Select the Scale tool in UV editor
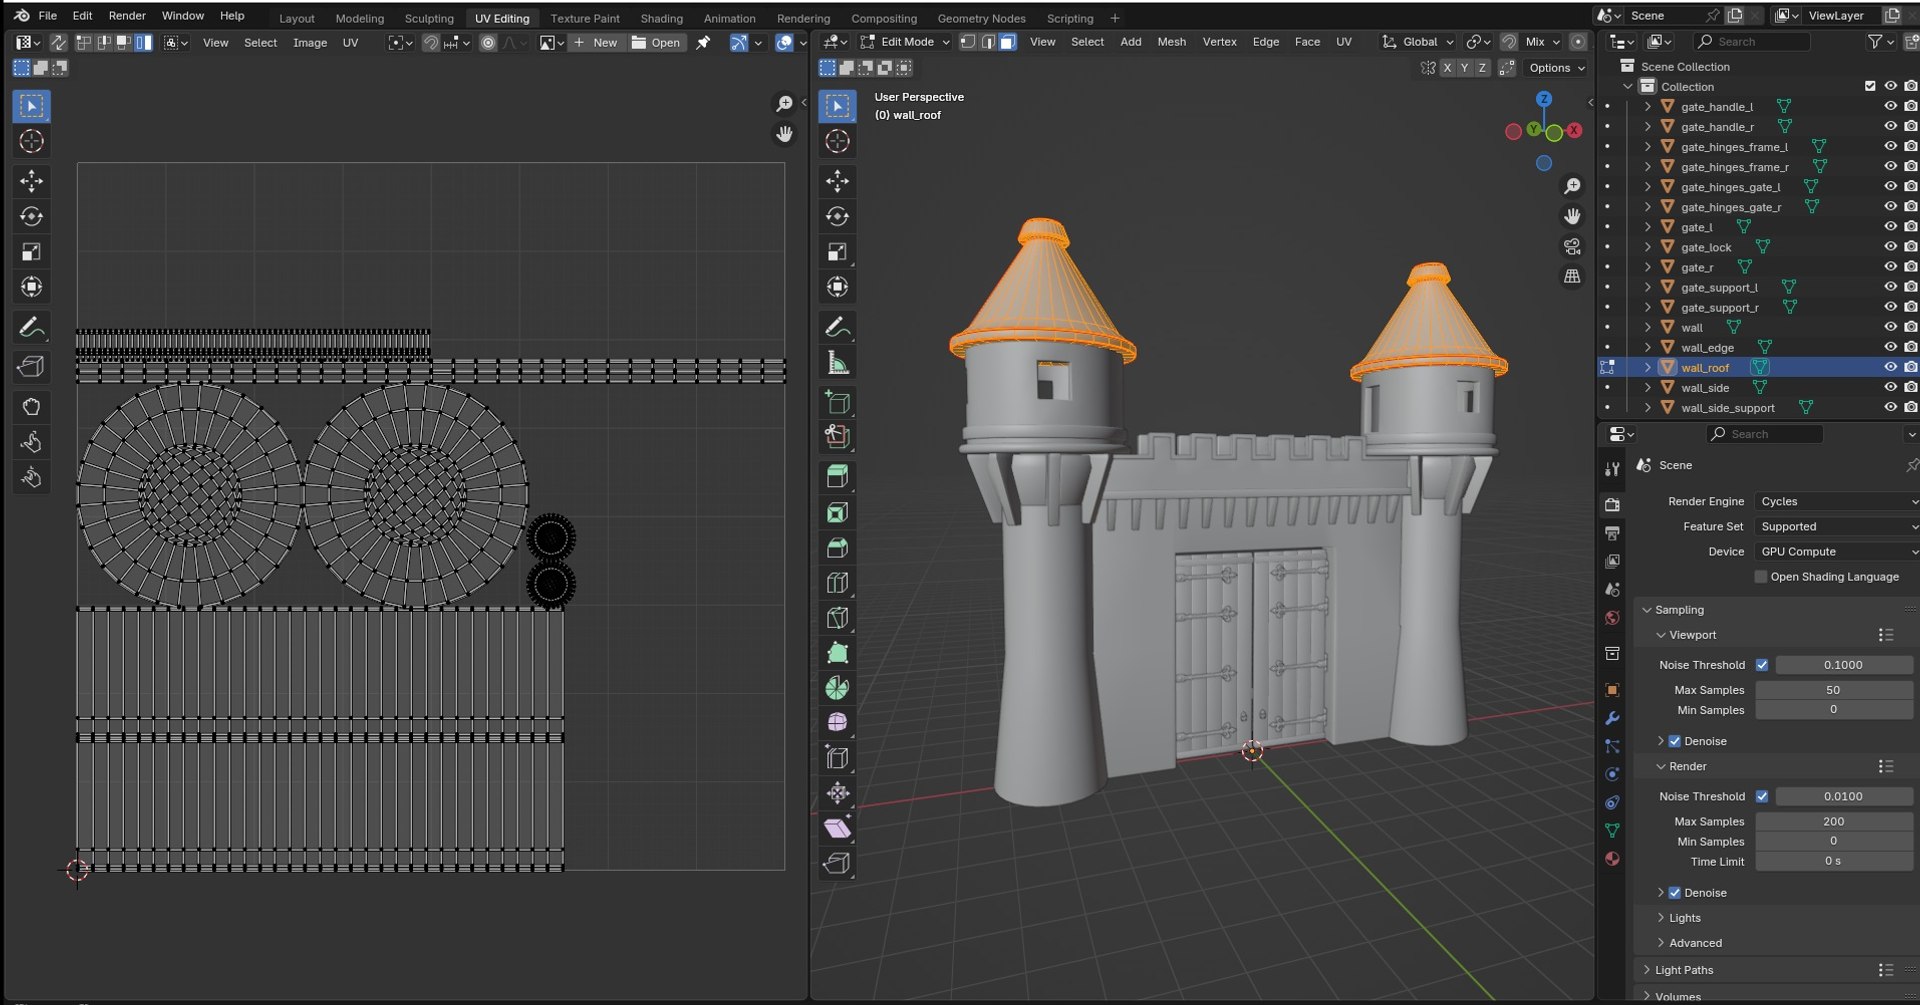 (32, 252)
